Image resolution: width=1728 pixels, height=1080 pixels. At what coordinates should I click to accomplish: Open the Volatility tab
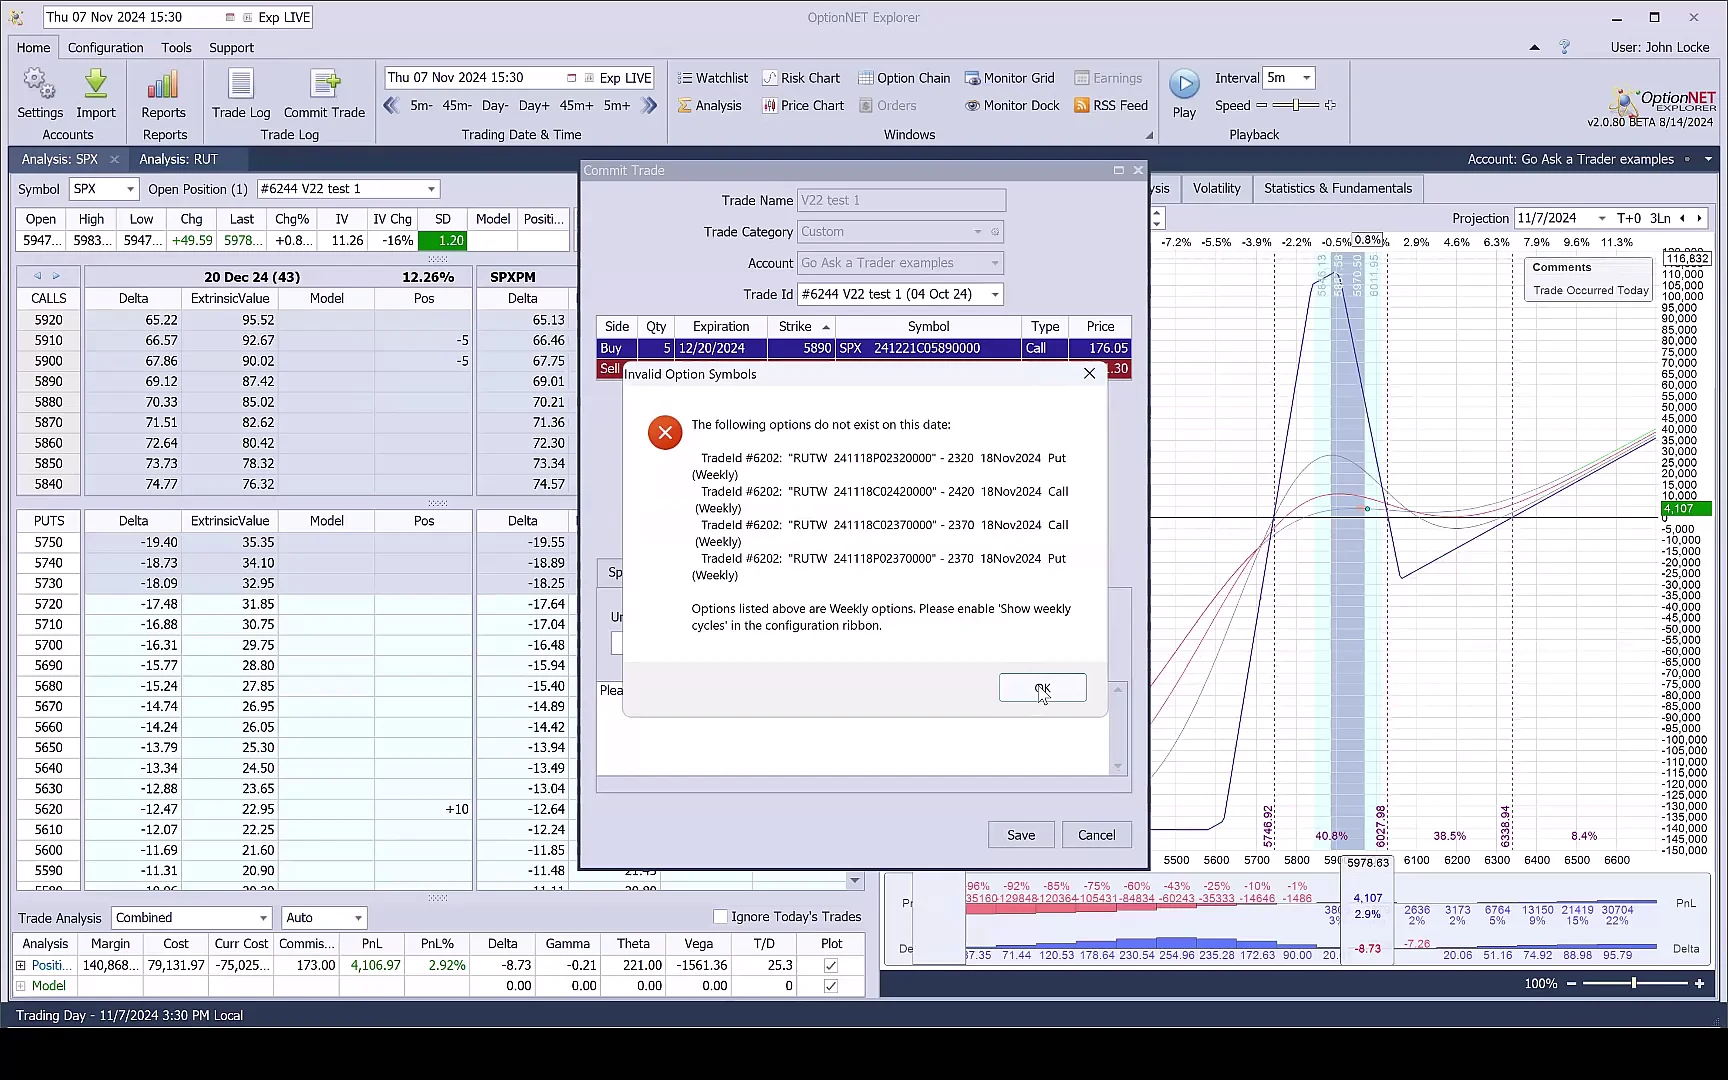[1216, 188]
